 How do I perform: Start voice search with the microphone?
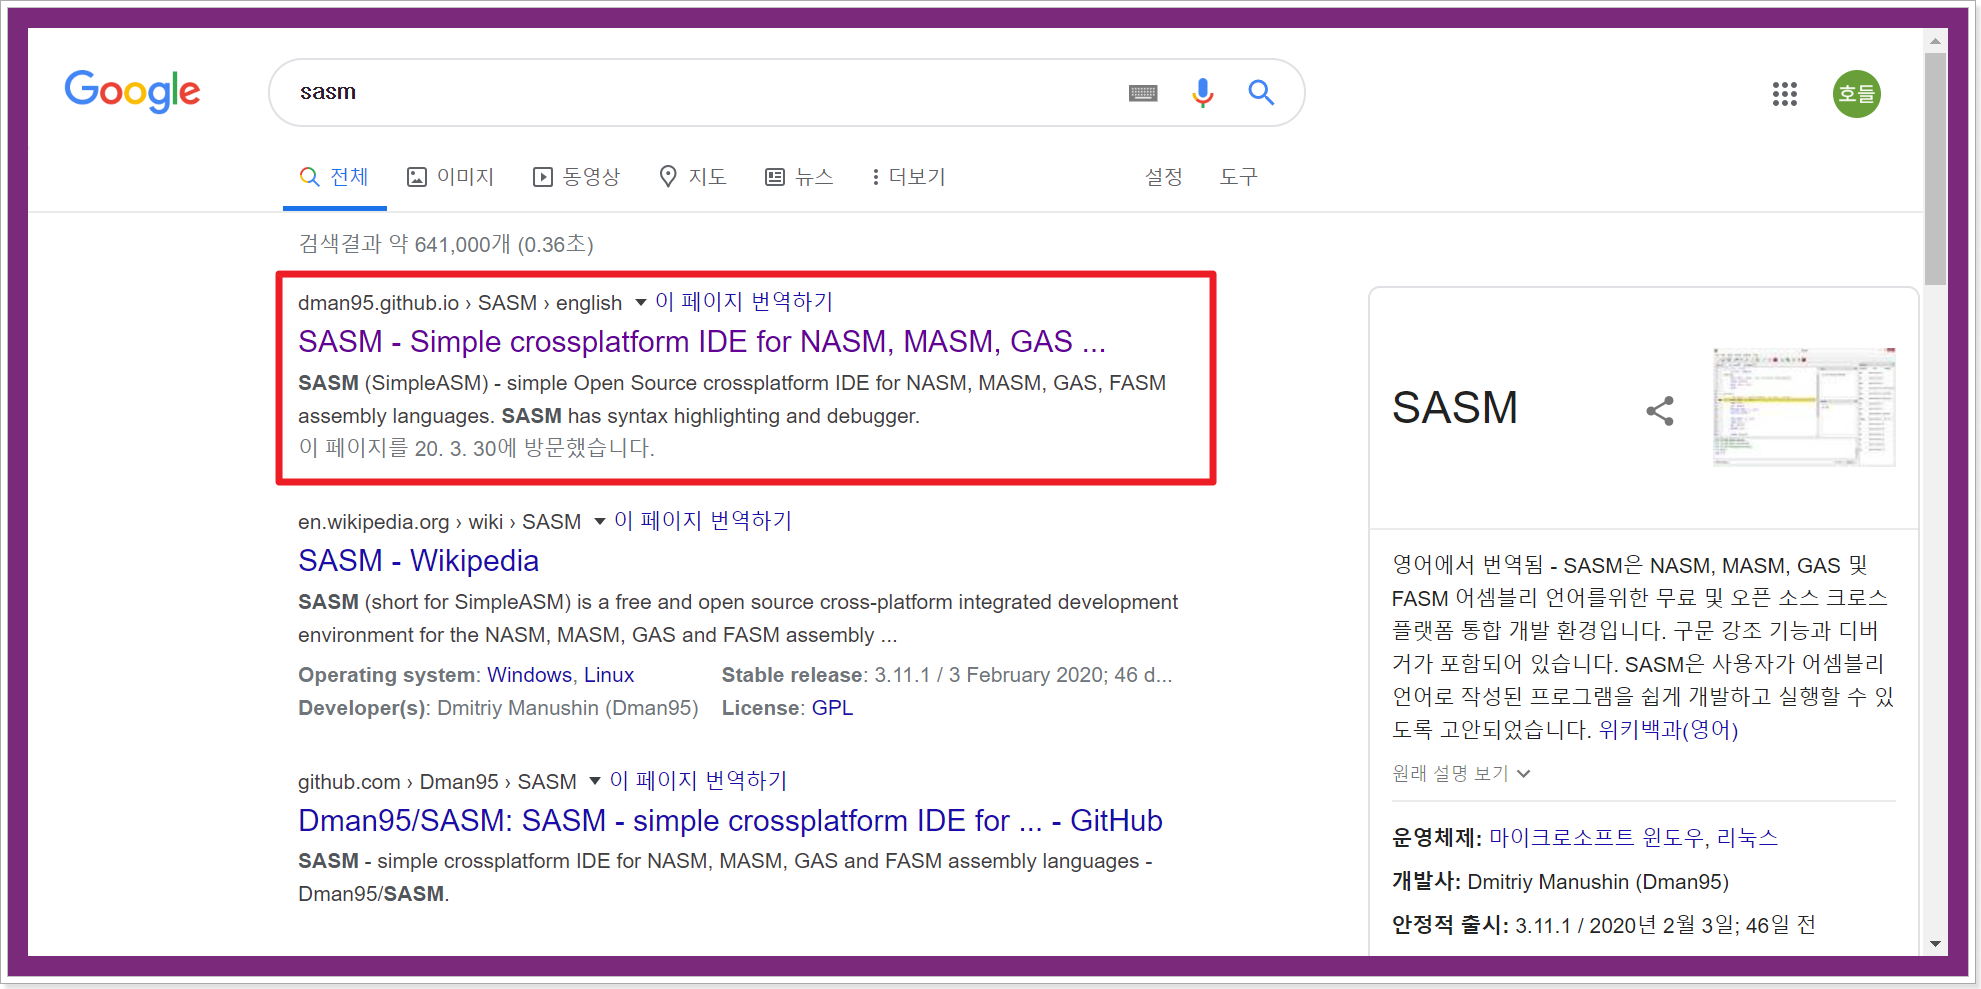[1203, 93]
